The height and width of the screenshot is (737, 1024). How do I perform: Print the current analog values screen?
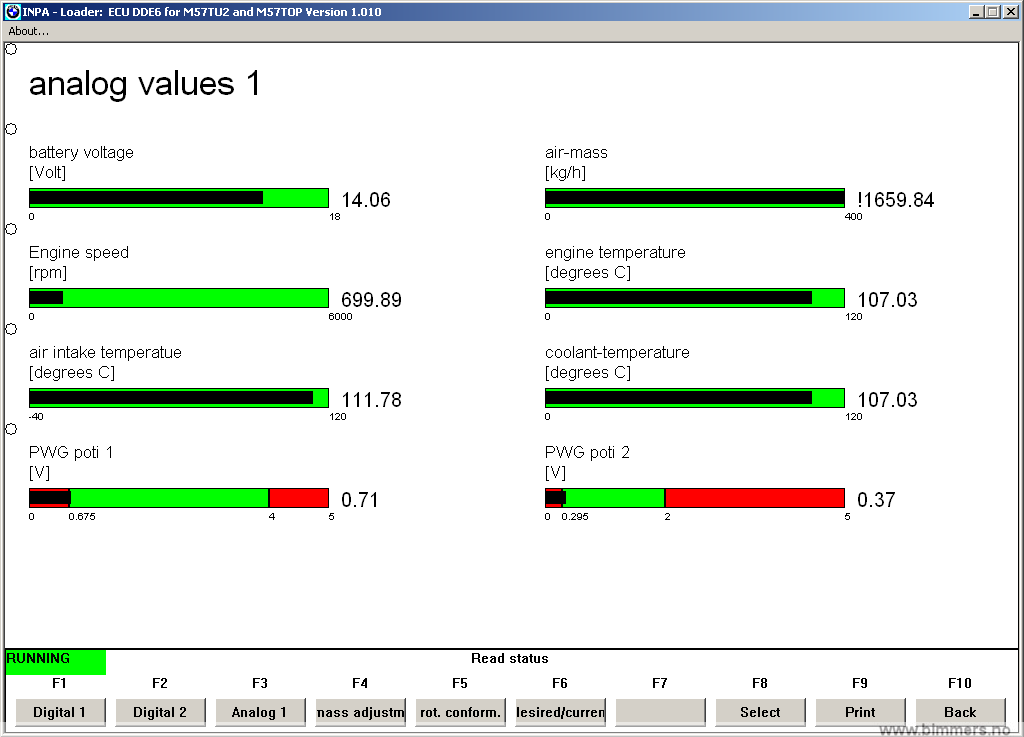tap(860, 712)
